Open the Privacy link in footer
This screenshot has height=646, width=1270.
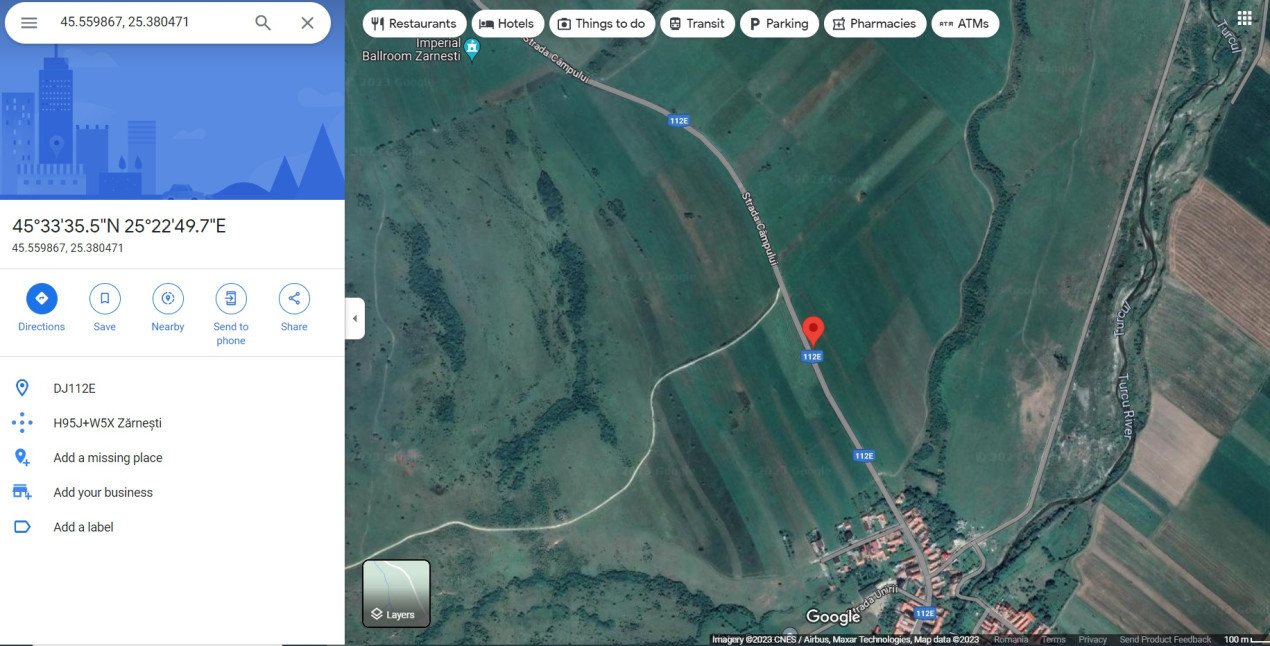tap(1093, 640)
